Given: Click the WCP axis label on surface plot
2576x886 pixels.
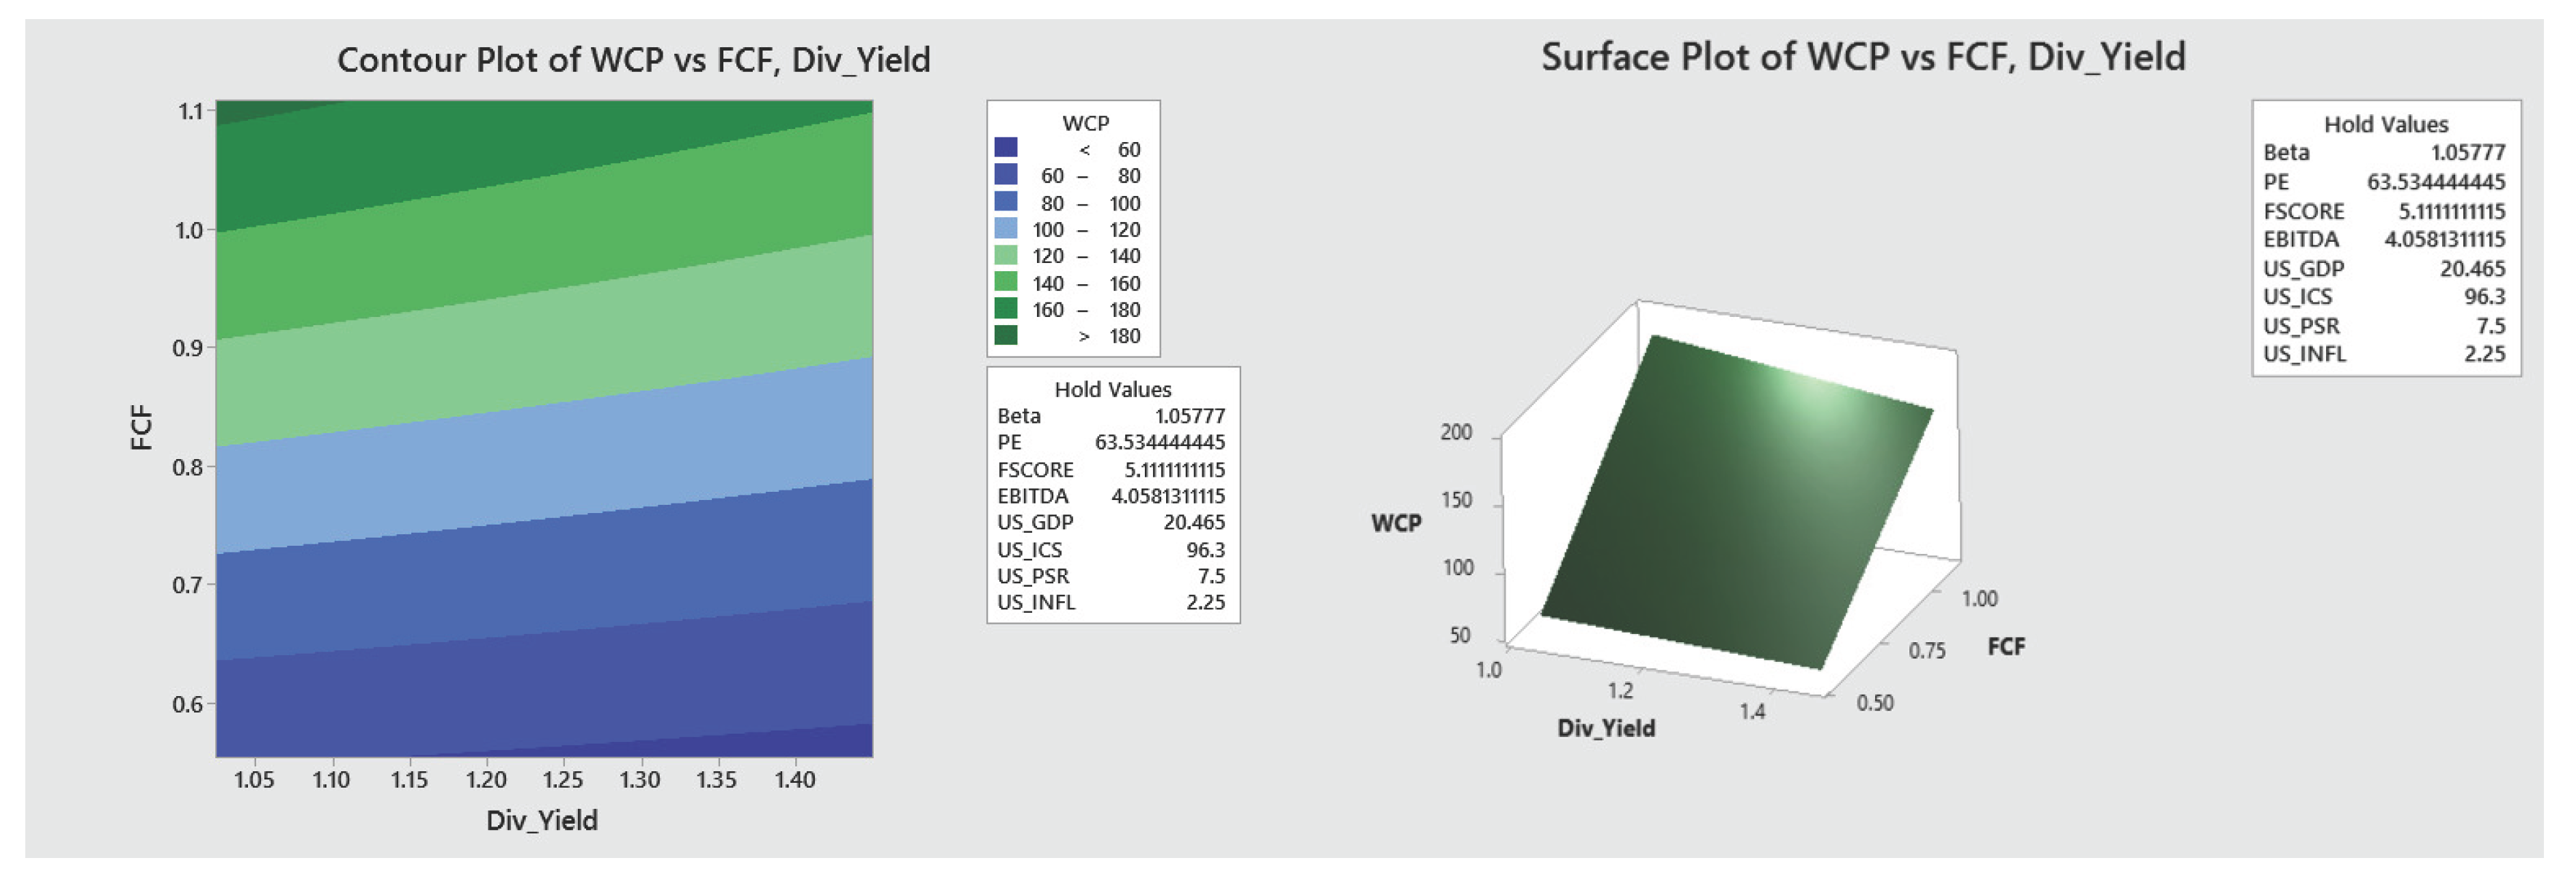Looking at the screenshot, I should [1395, 523].
